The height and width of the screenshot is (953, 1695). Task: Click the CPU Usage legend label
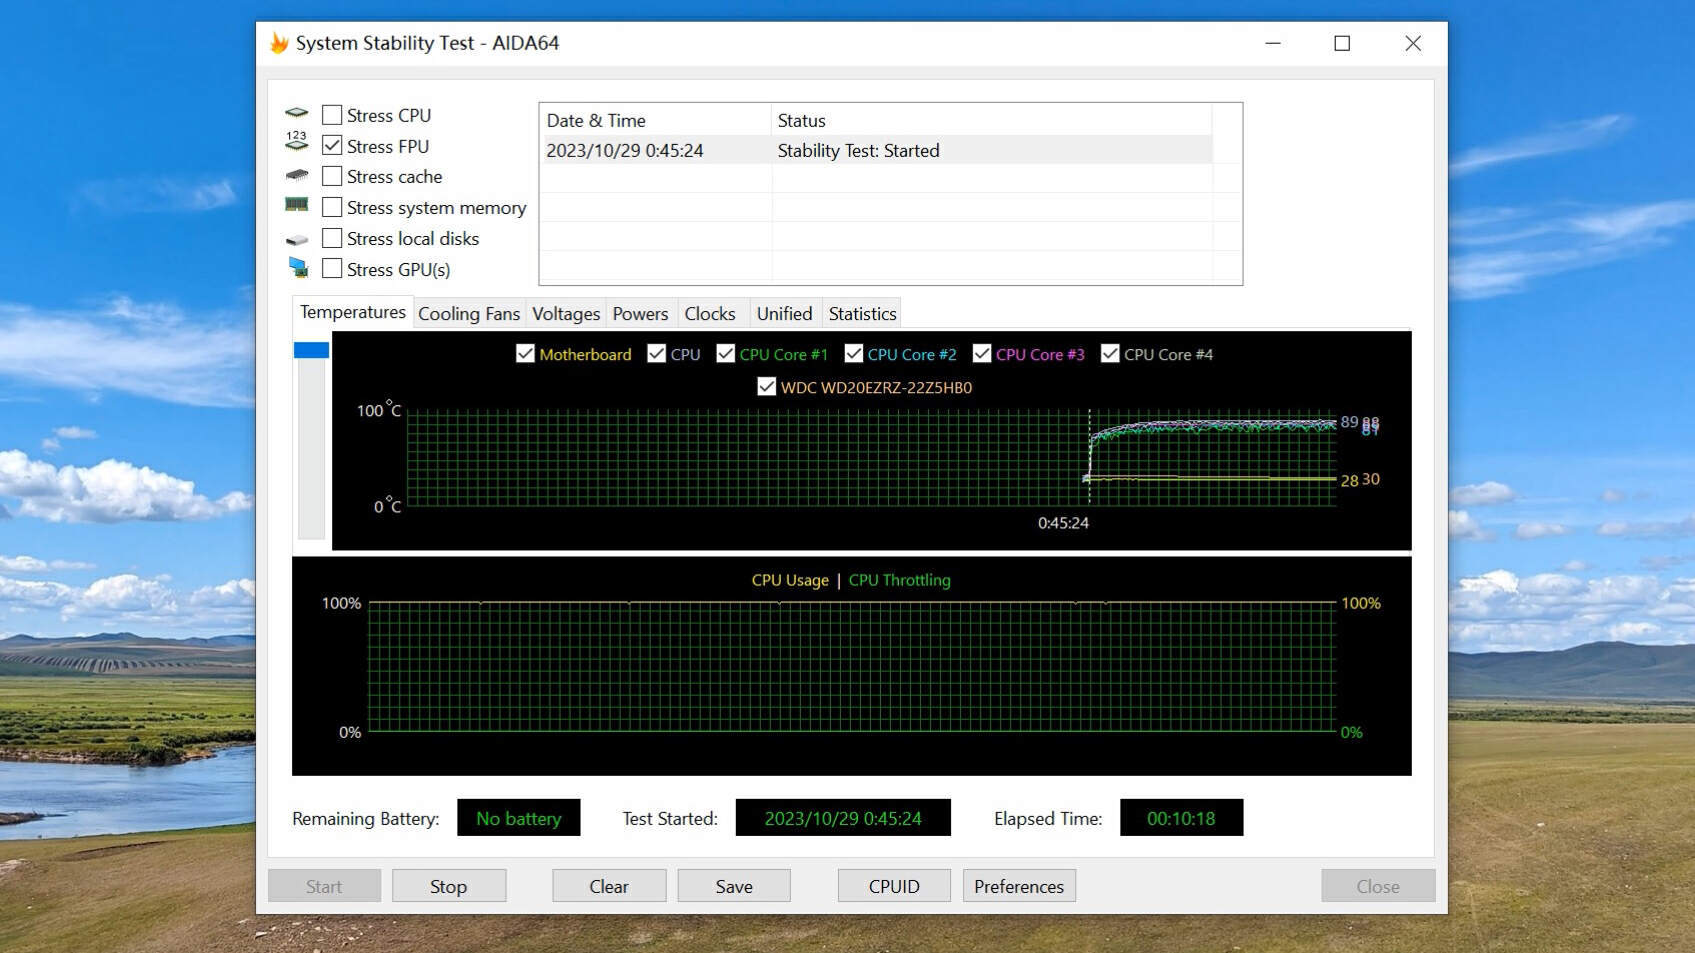(790, 580)
